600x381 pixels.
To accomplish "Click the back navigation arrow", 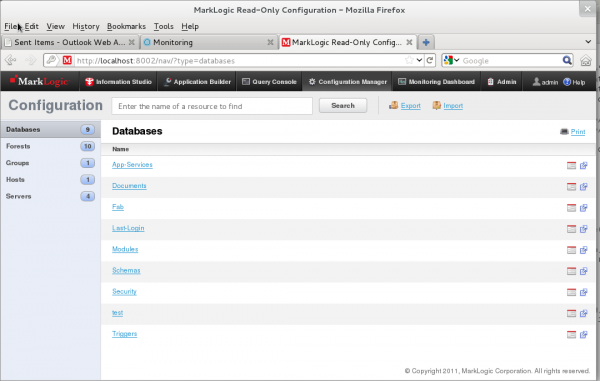I will pos(11,60).
